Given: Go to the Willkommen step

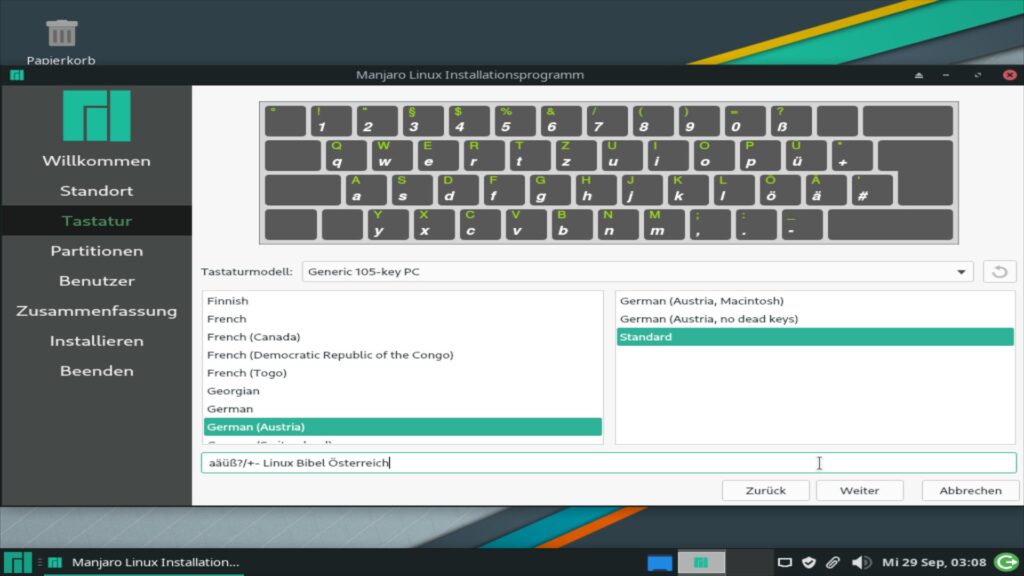Looking at the screenshot, I should pyautogui.click(x=97, y=161).
